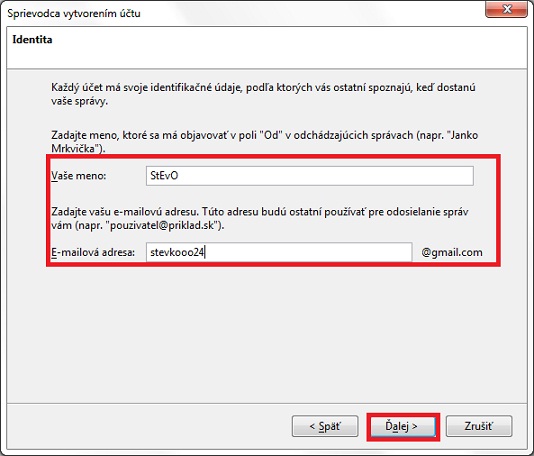Cancel the wizard with Zrušiť

[479, 426]
